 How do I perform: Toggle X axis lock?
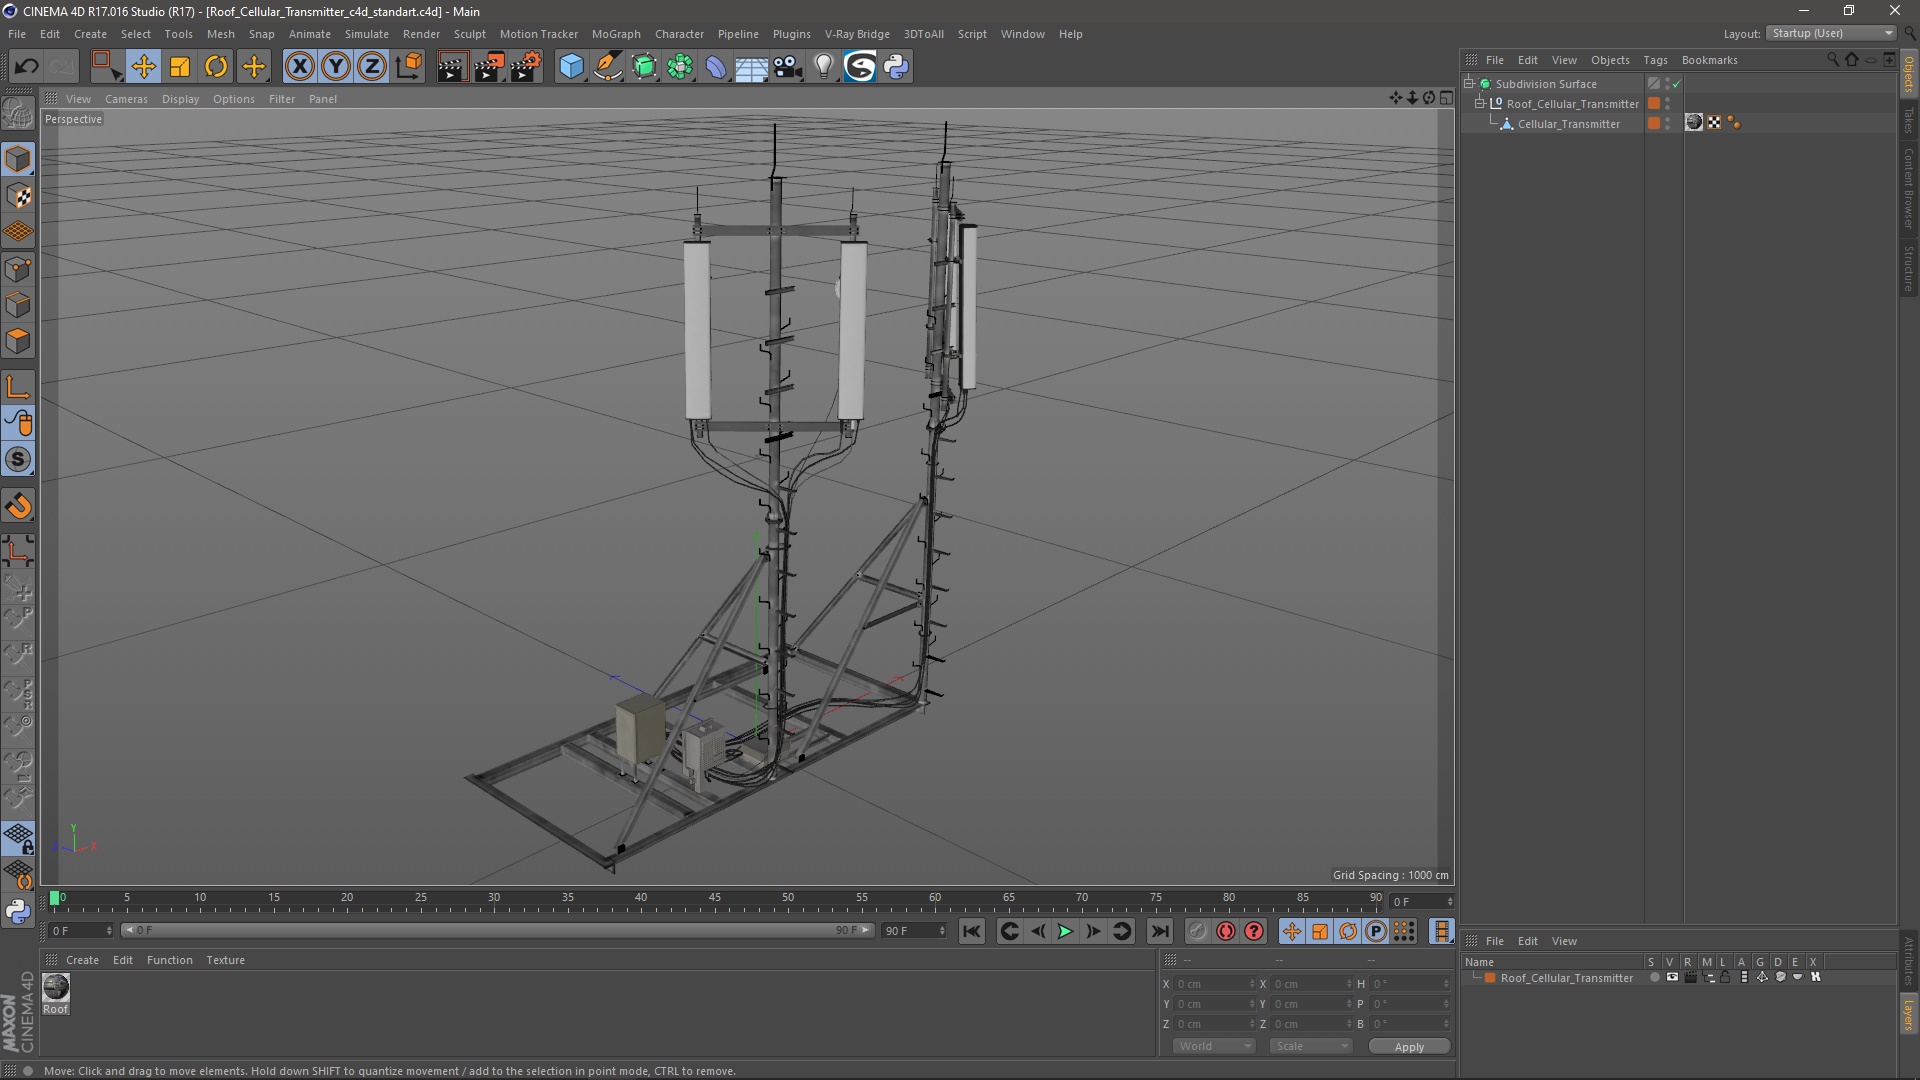(x=299, y=67)
